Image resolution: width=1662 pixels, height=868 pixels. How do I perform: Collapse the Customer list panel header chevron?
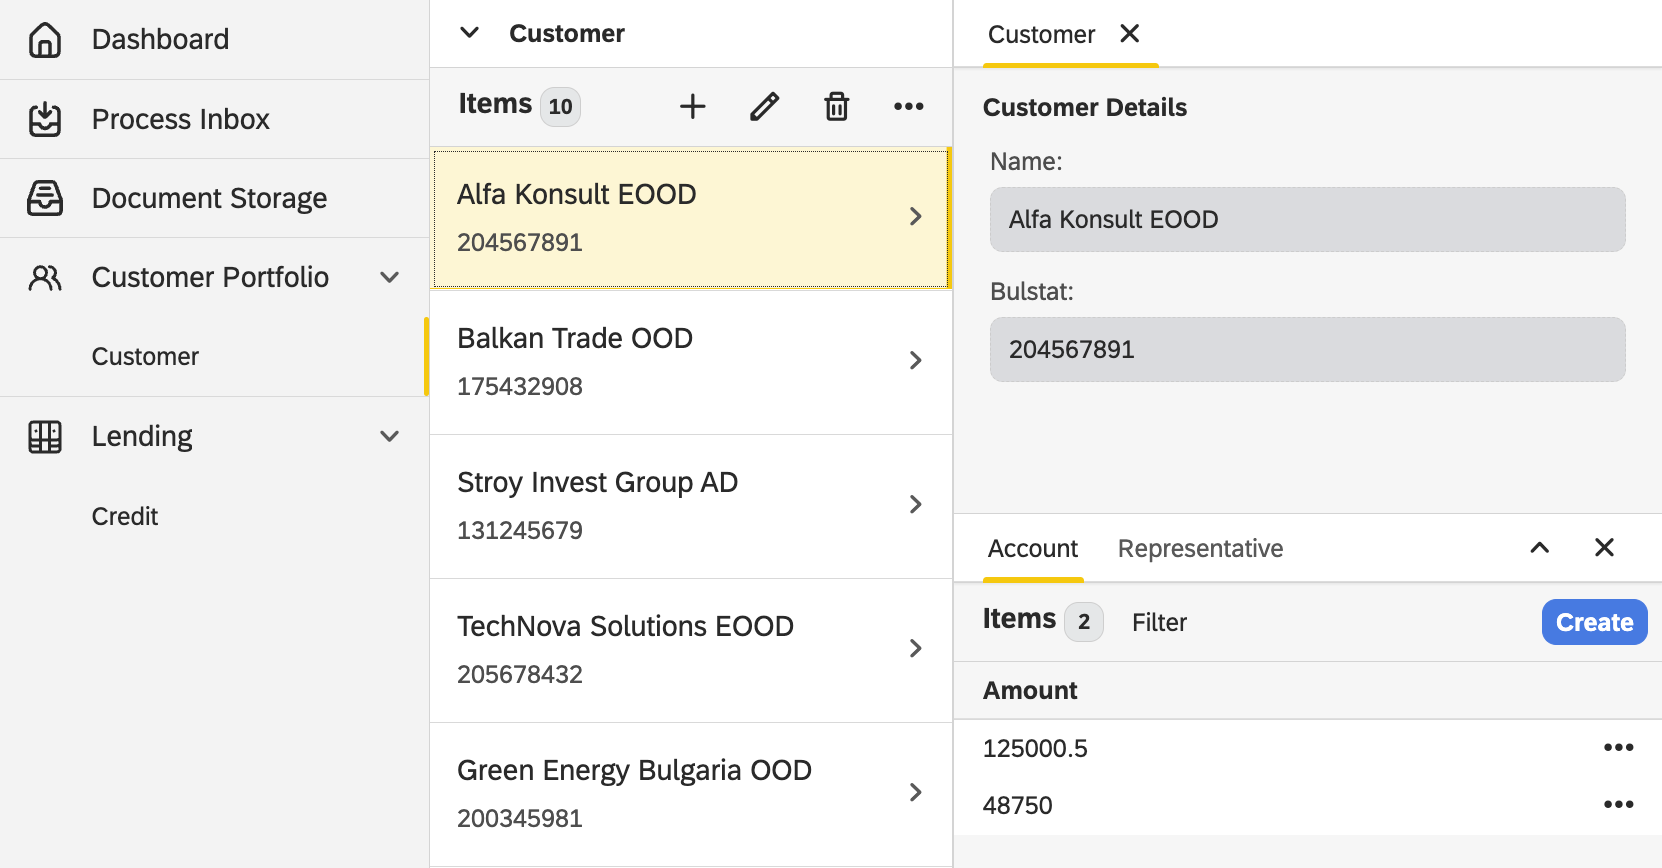pyautogui.click(x=469, y=33)
